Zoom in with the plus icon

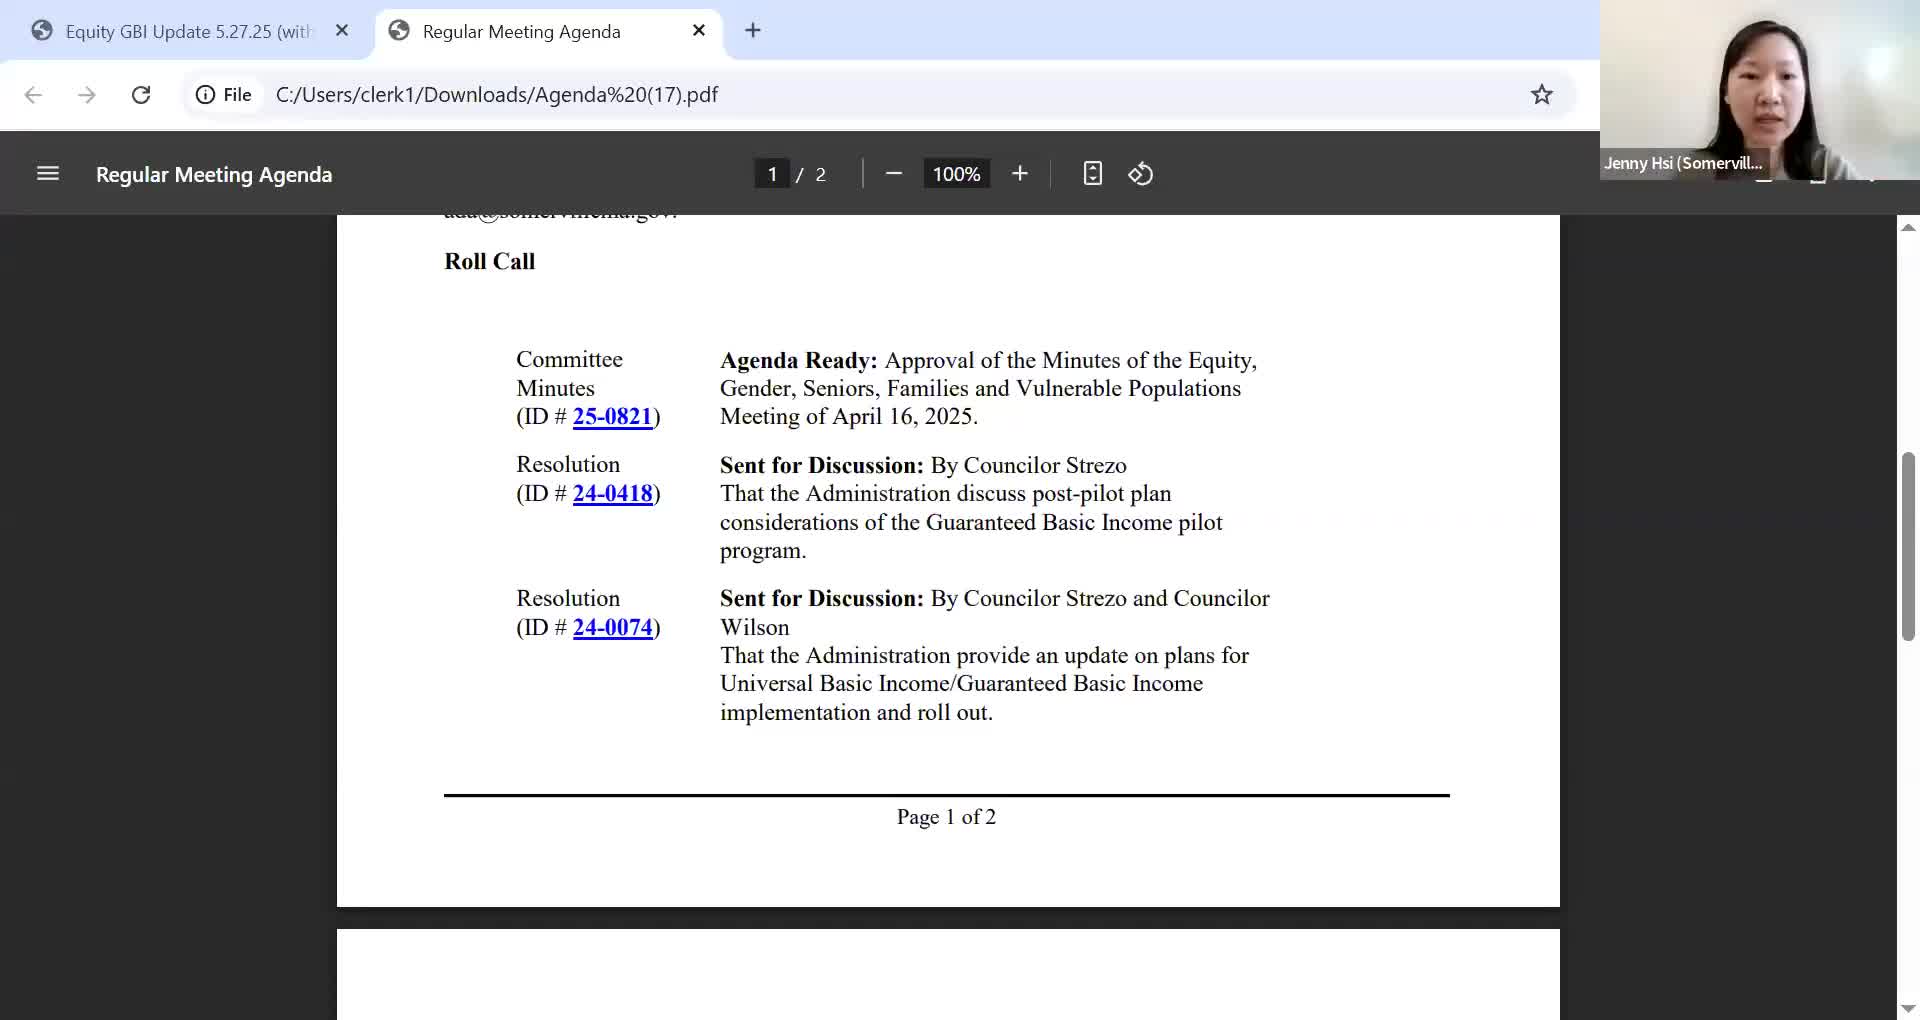pyautogui.click(x=1020, y=174)
